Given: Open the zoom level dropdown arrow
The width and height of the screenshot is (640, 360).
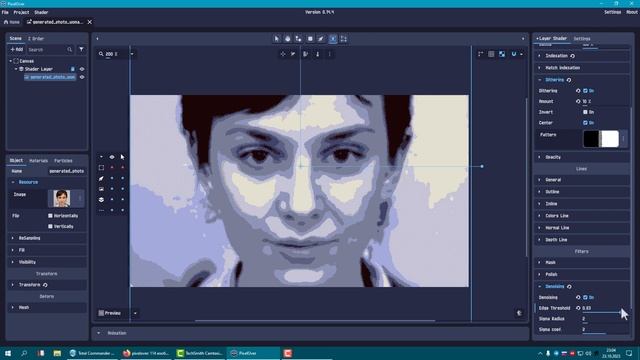Looking at the screenshot, I should [132, 54].
